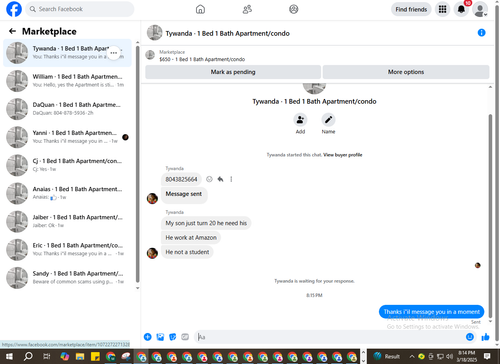Choose a GIF icon
This screenshot has width=500, height=364.
[x=185, y=337]
